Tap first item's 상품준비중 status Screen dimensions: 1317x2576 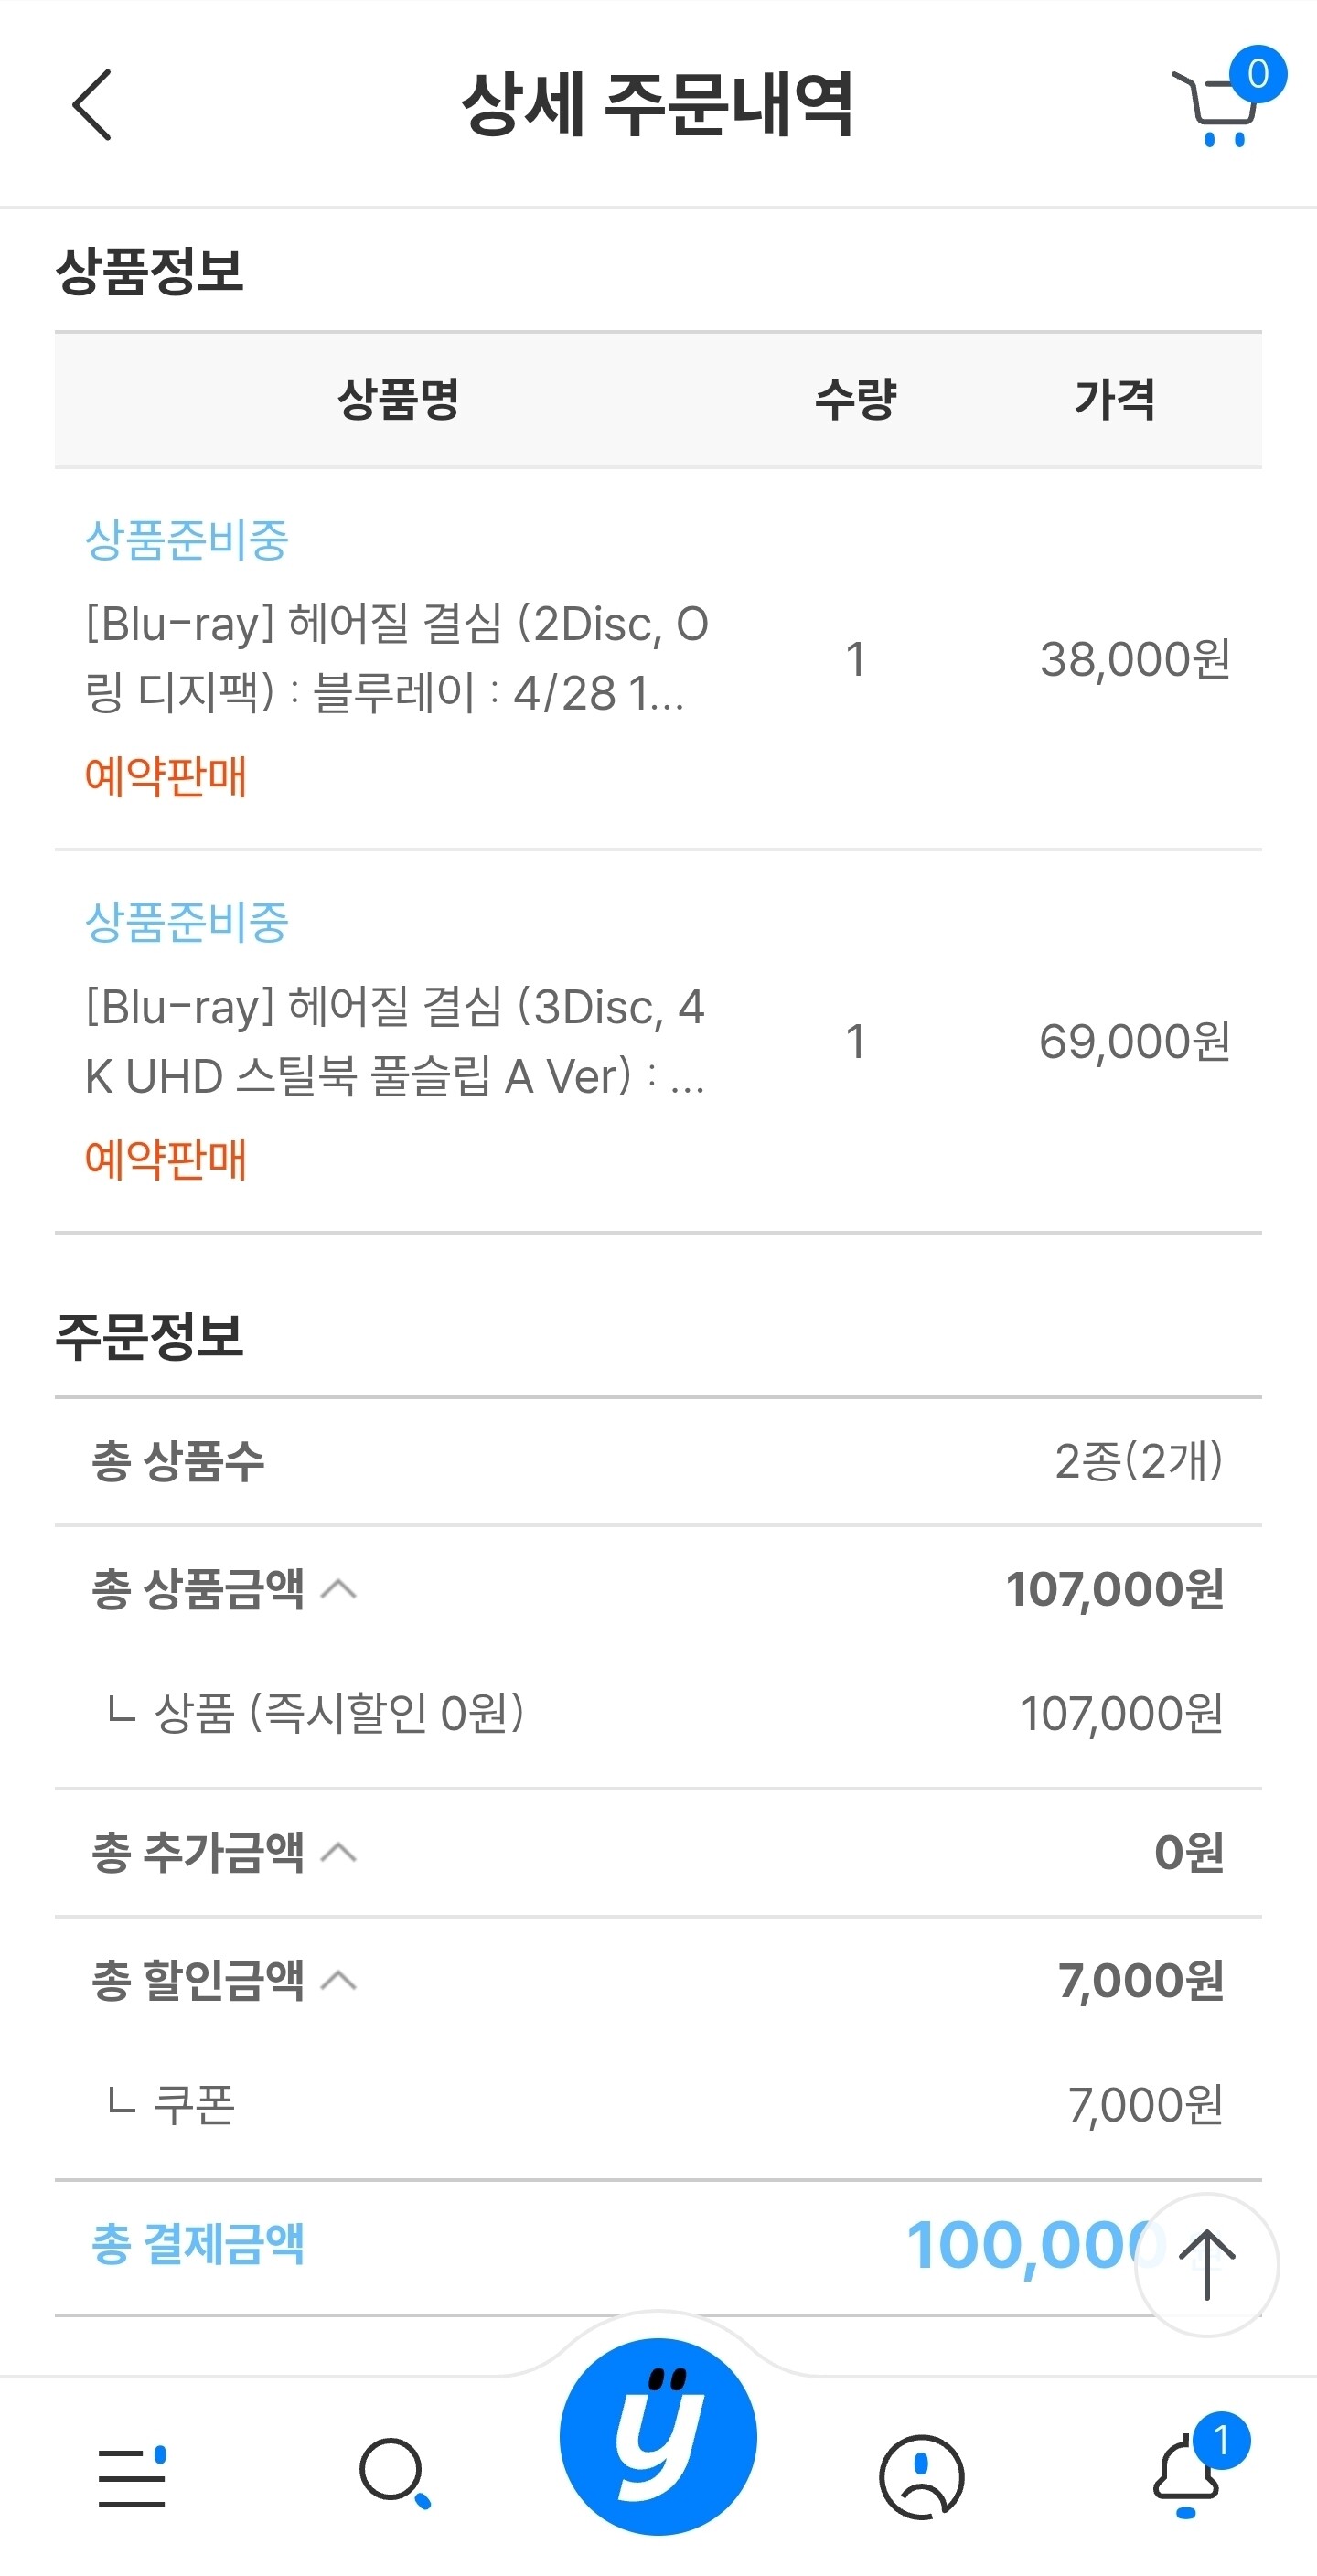pyautogui.click(x=186, y=540)
